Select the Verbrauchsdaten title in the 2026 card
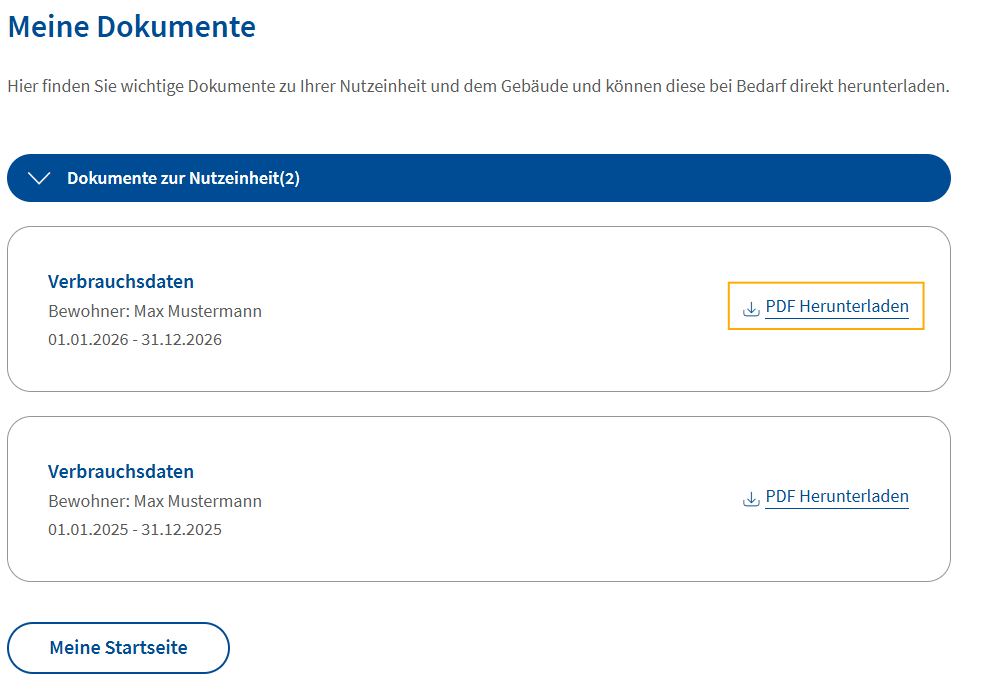This screenshot has height=699, width=986. coord(121,282)
